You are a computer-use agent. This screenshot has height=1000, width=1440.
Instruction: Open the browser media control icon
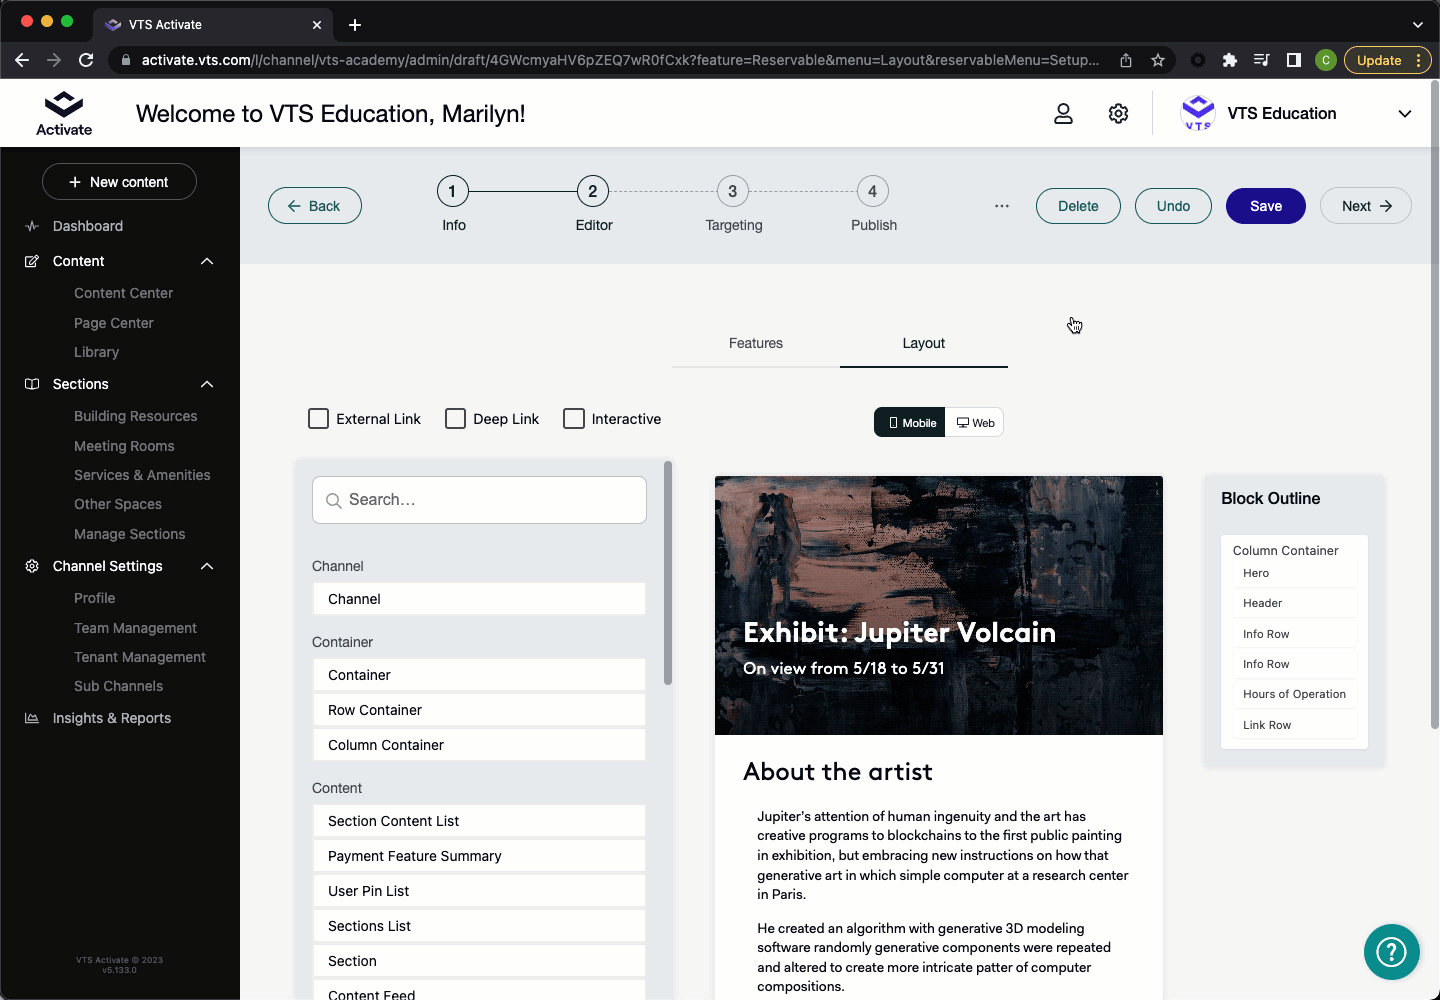1262,60
